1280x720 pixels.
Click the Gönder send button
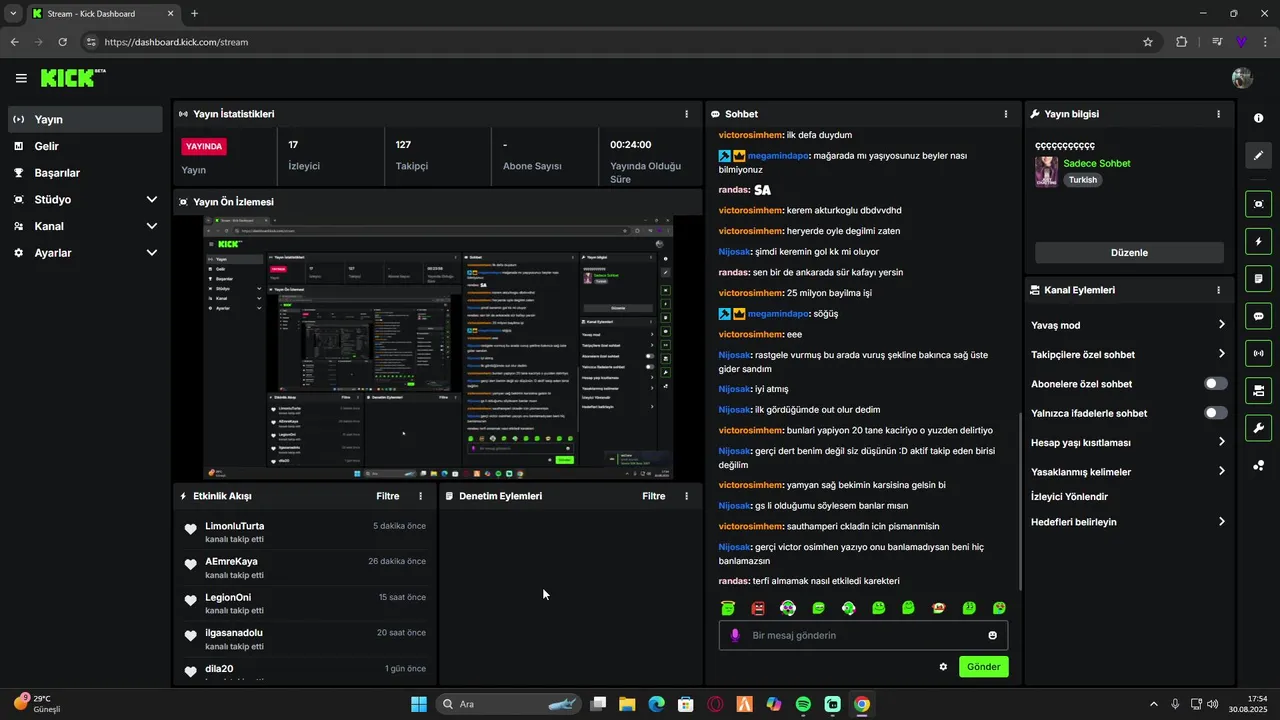coord(983,666)
